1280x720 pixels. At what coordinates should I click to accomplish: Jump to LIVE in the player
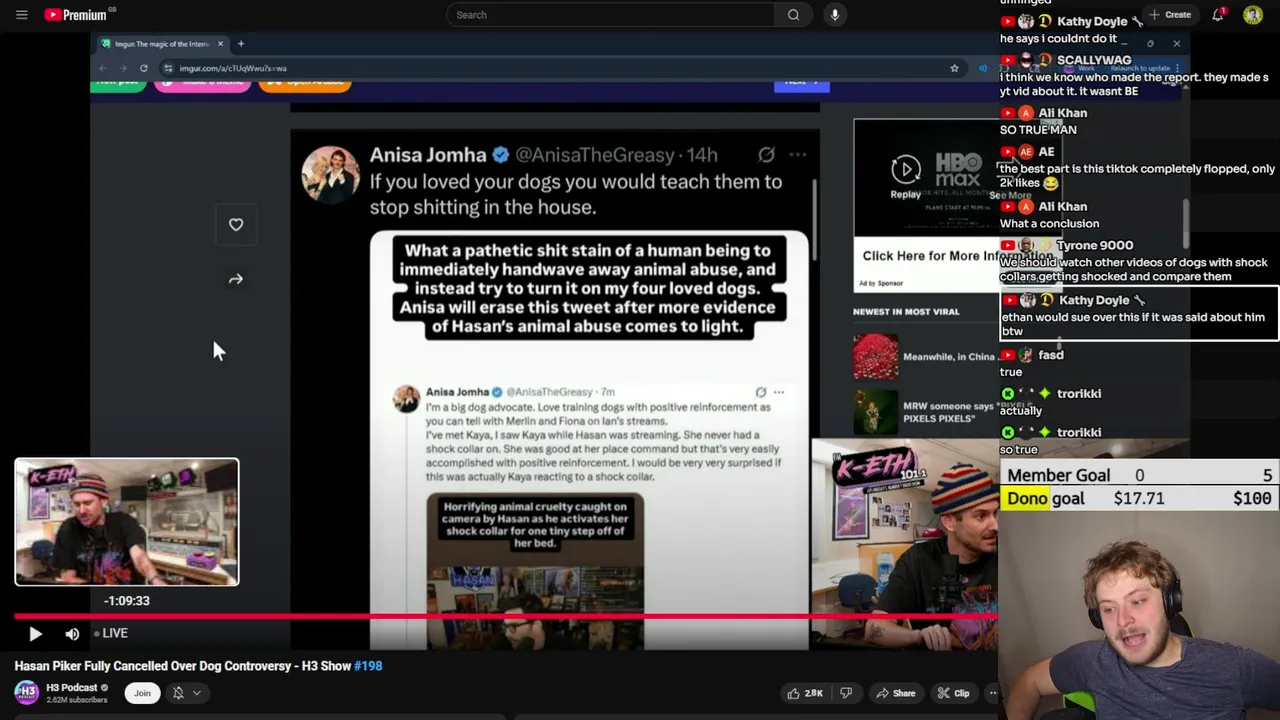[111, 633]
